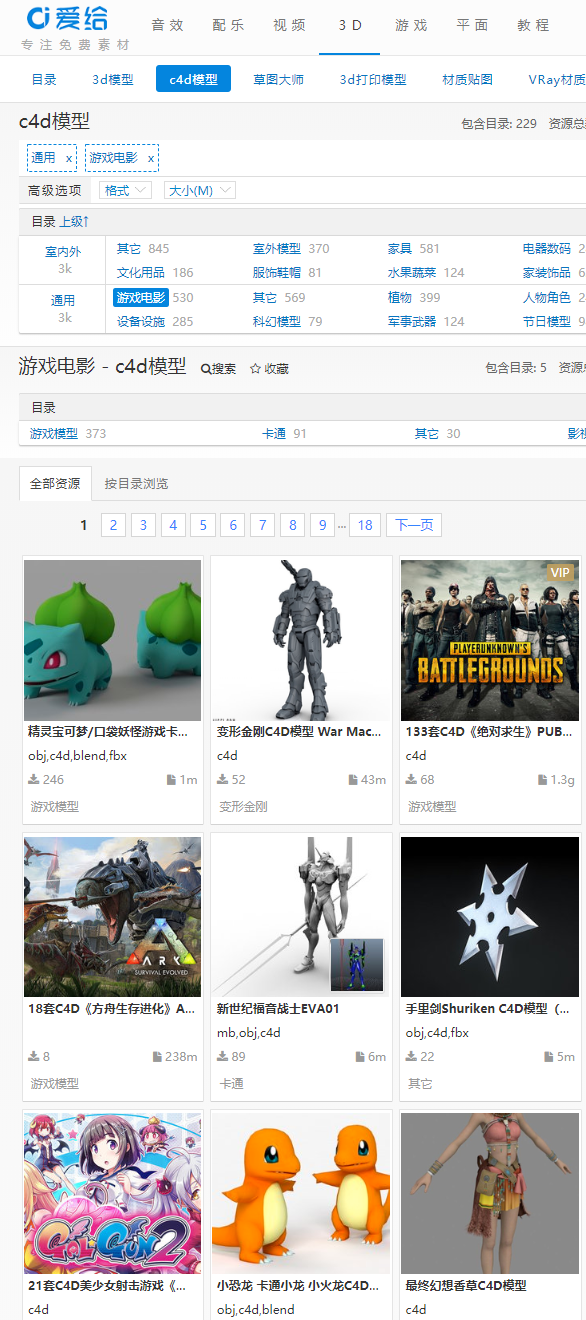Open the 家具 category link
586x1320 pixels.
pos(400,248)
